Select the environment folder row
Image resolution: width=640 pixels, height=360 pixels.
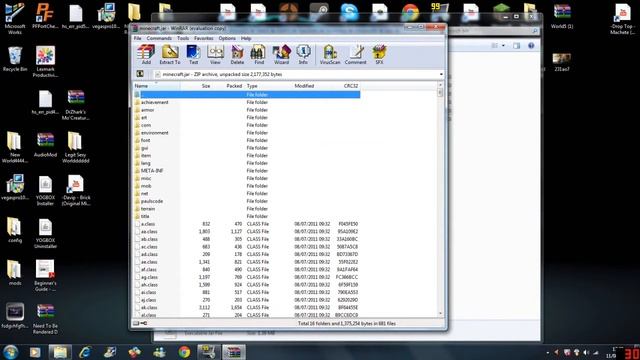(x=247, y=133)
